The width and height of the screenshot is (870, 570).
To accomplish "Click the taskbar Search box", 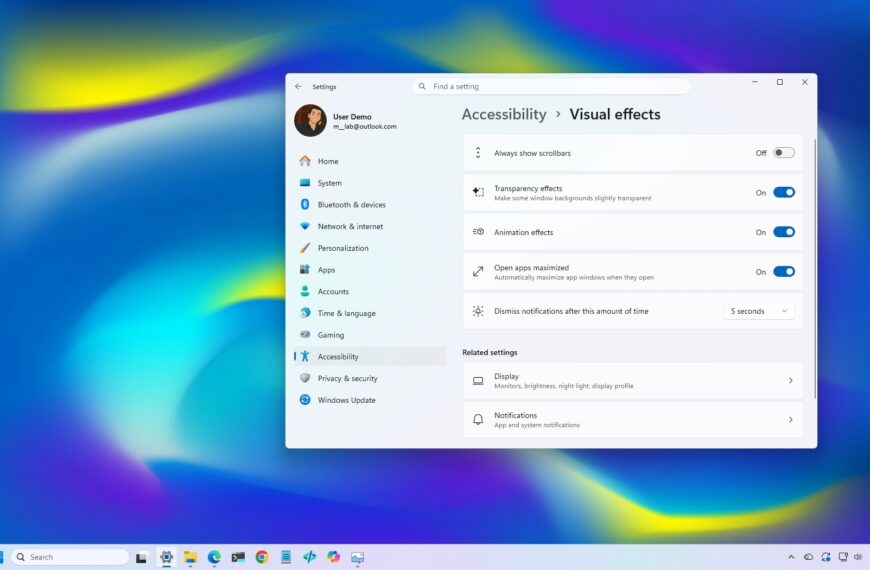I will tap(70, 557).
